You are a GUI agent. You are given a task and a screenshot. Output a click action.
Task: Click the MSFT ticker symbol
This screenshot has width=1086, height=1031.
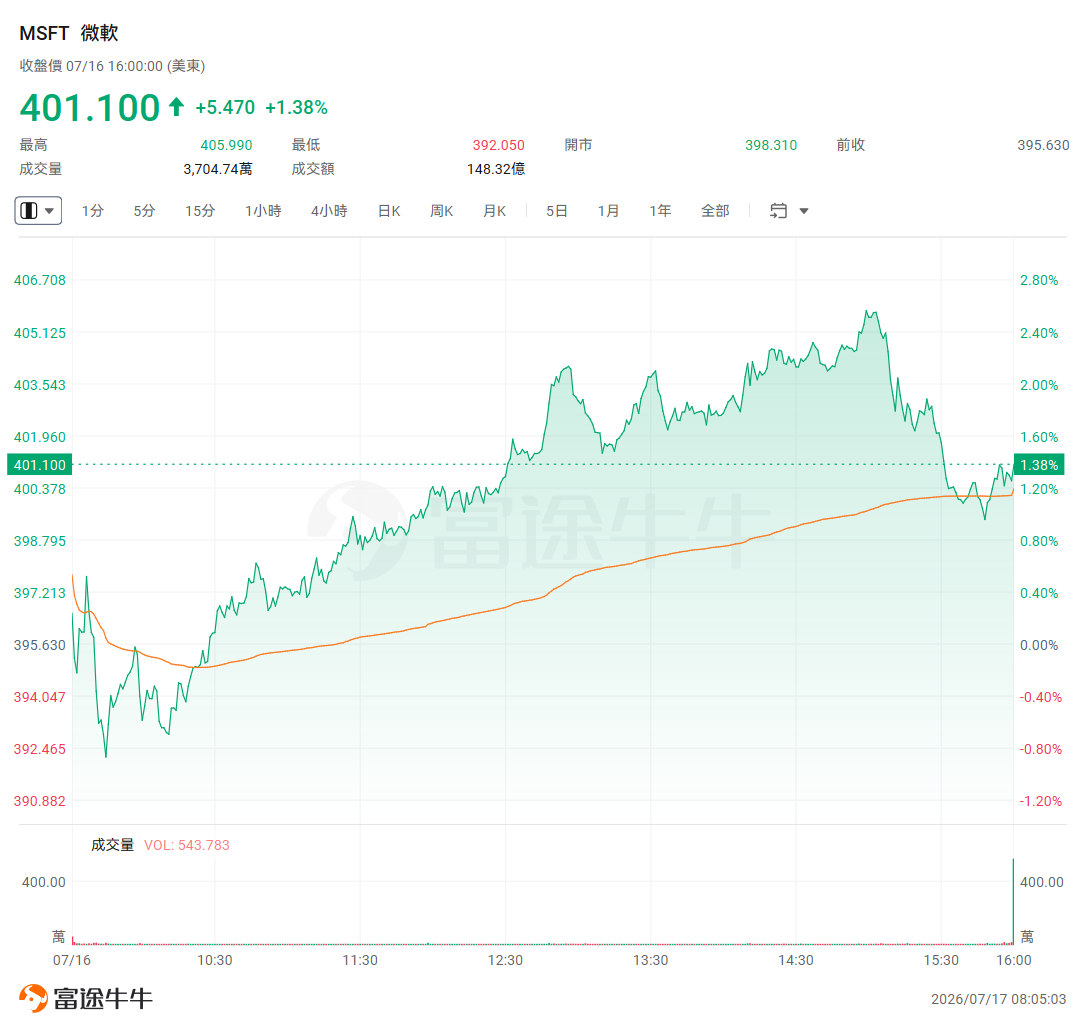tap(44, 33)
